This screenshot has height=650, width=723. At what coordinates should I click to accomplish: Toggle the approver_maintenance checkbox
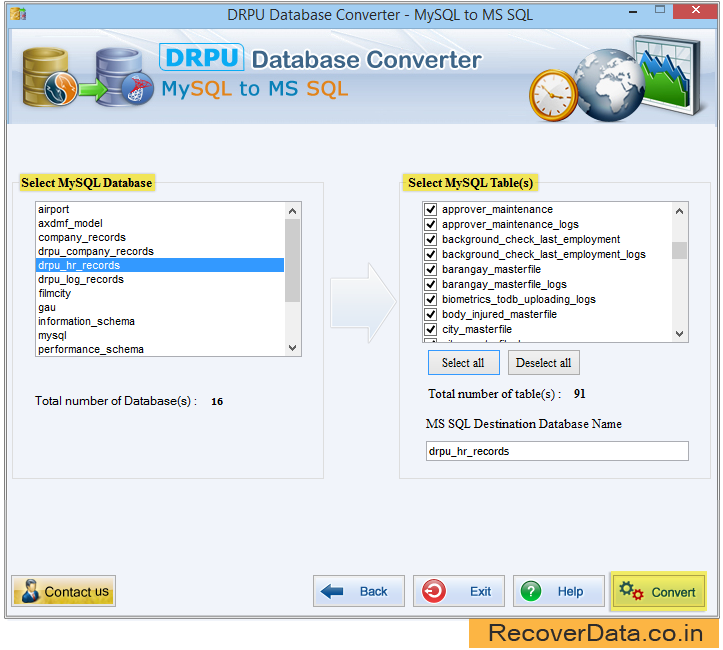(430, 209)
